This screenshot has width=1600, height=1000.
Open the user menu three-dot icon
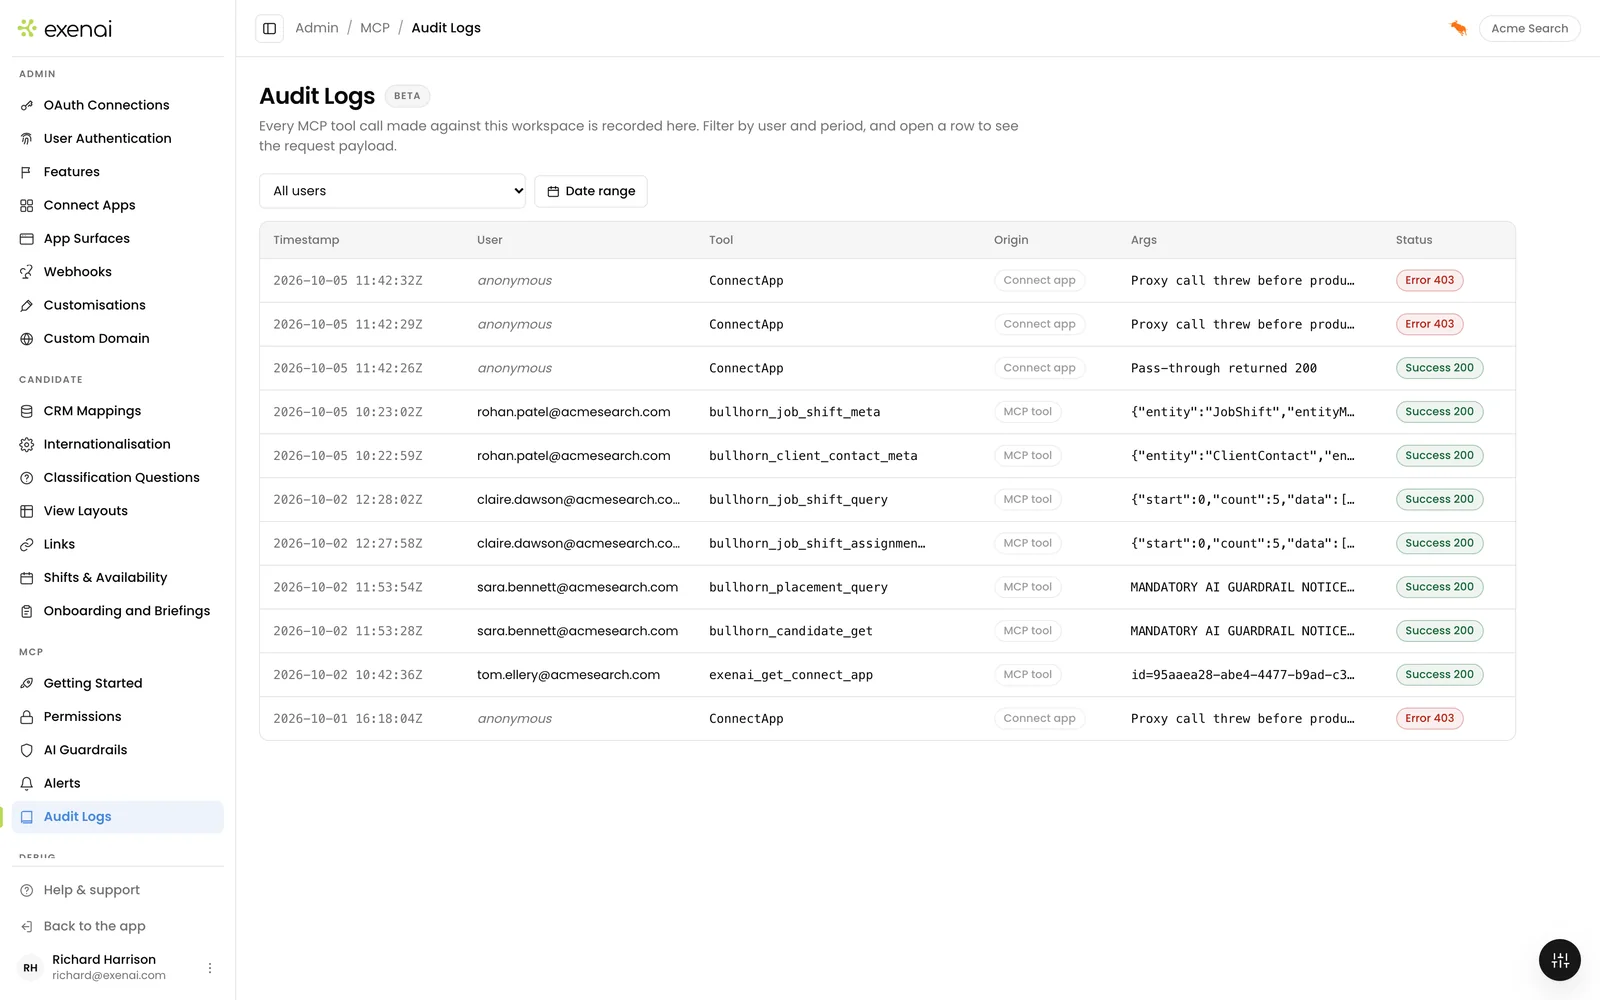[209, 968]
